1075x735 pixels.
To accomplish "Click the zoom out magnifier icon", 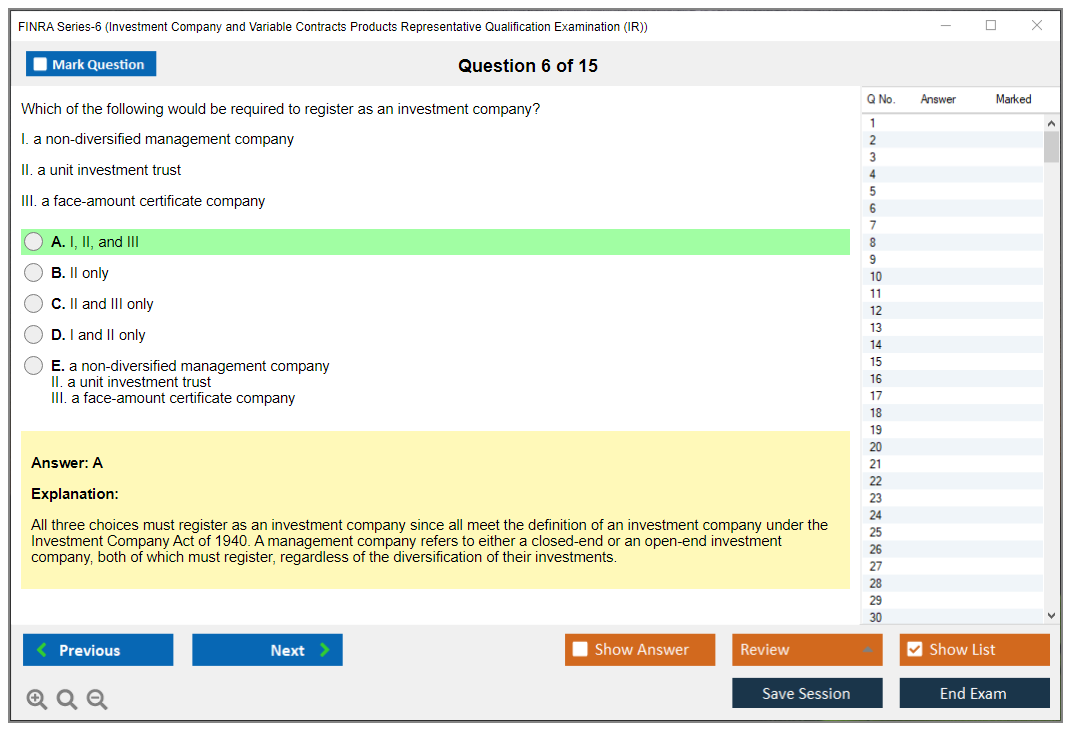I will (97, 700).
